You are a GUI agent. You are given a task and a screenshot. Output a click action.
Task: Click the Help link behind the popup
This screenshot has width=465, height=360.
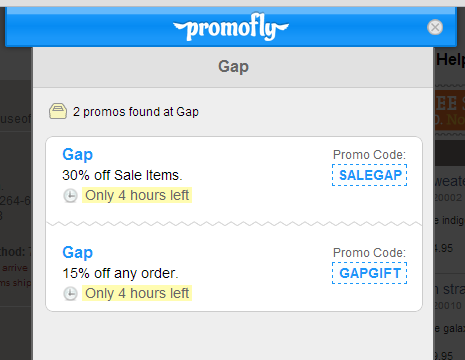(x=451, y=60)
